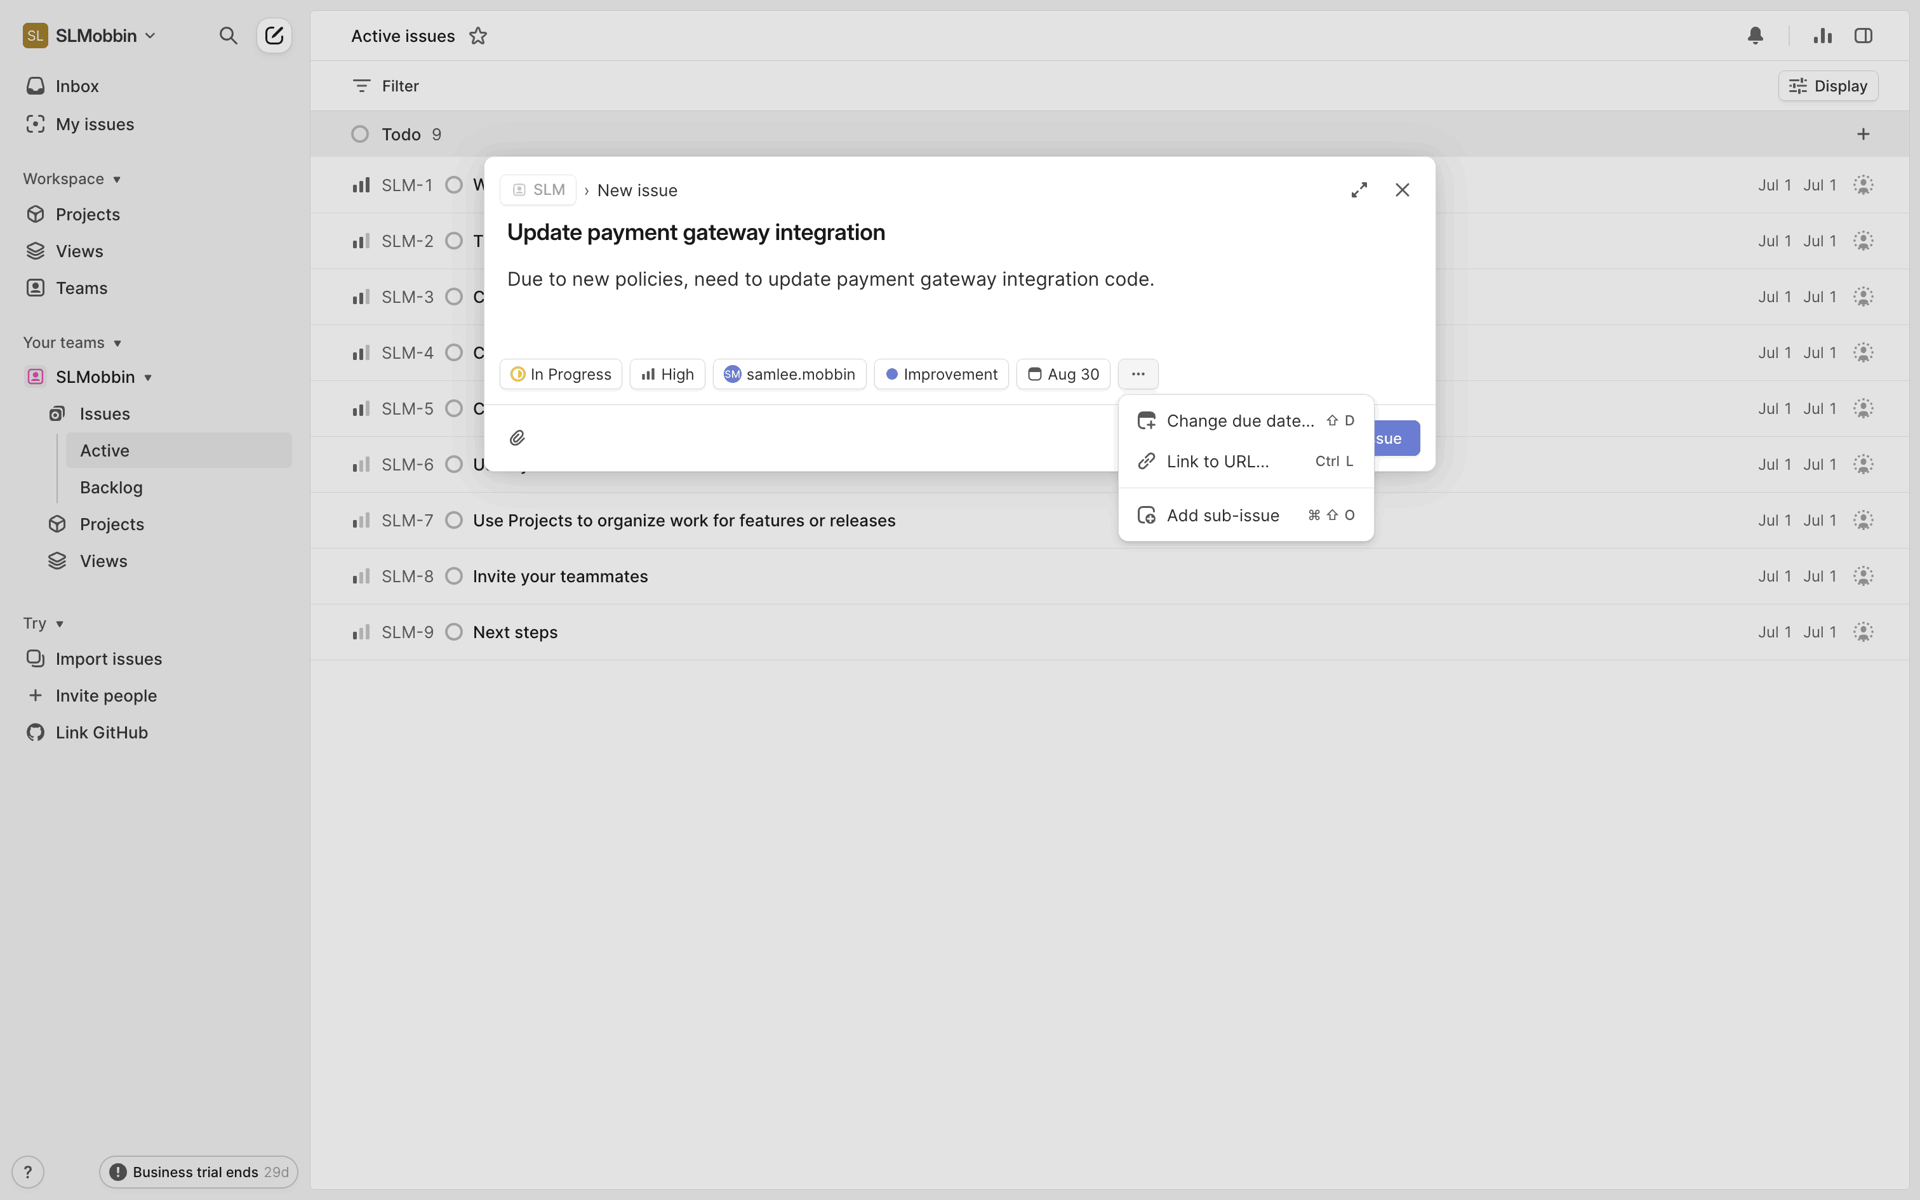1920x1200 pixels.
Task: Toggle status circle on SLM-5
Action: (x=454, y=408)
